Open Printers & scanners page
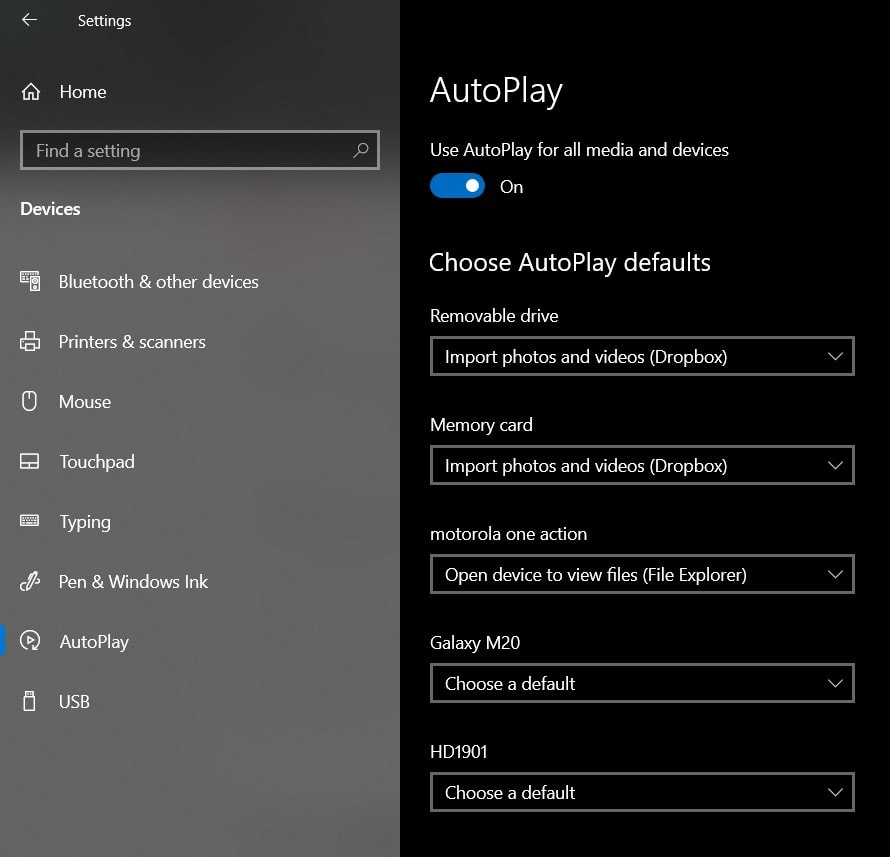This screenshot has height=857, width=890. [132, 342]
